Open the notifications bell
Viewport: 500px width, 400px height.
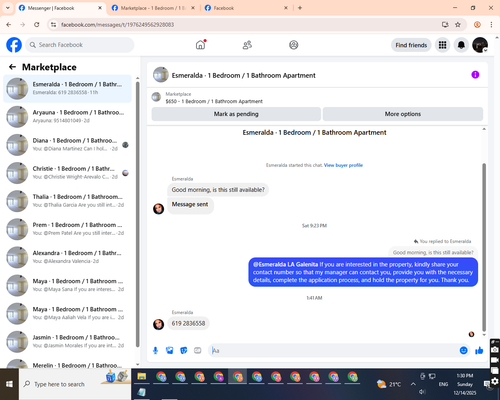point(461,45)
